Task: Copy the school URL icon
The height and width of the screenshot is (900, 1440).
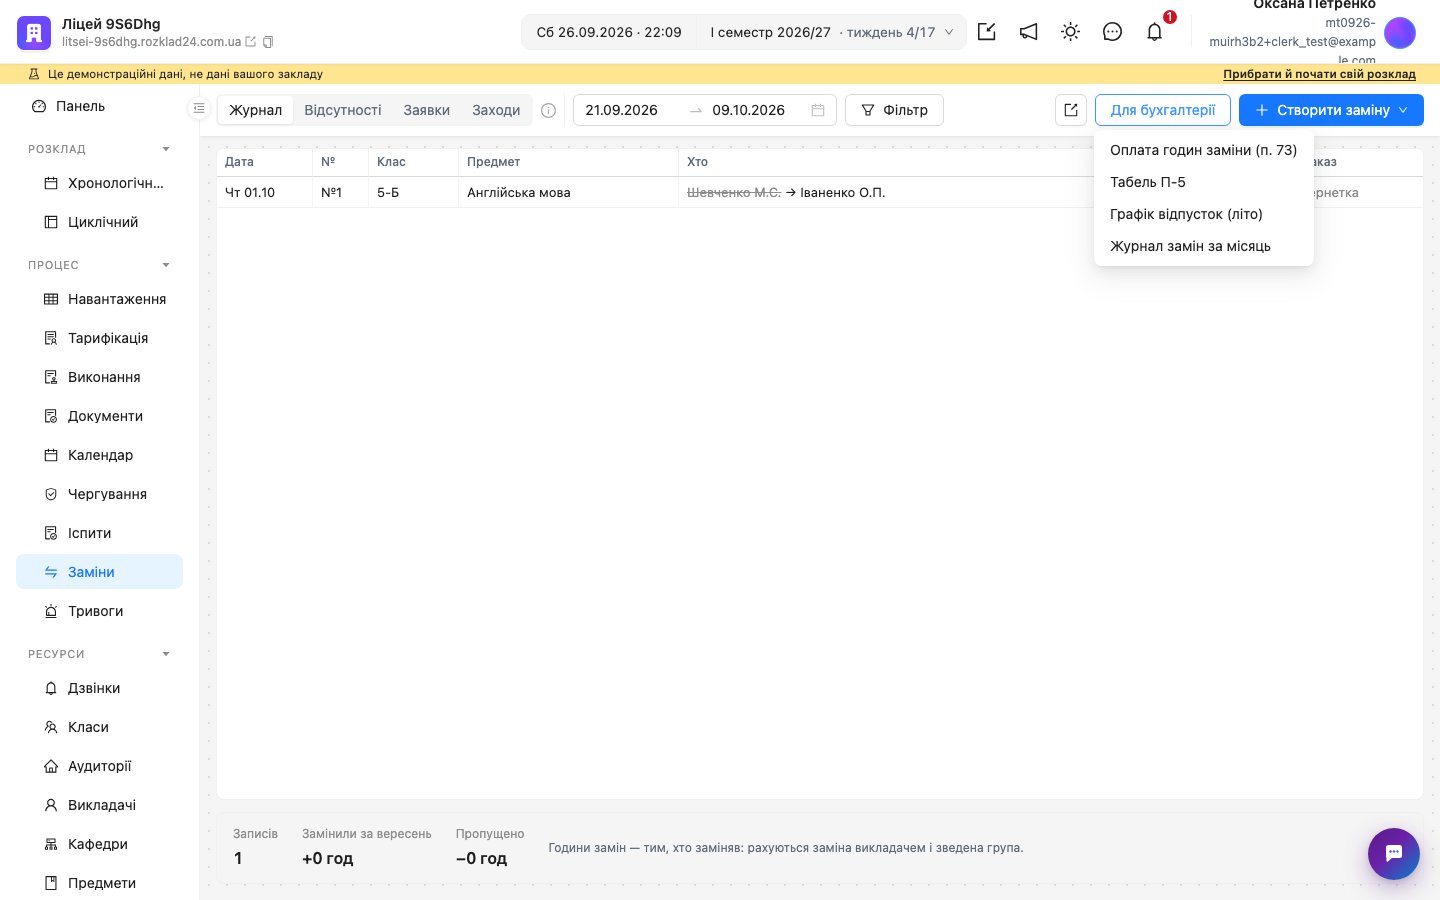Action: click(x=268, y=42)
